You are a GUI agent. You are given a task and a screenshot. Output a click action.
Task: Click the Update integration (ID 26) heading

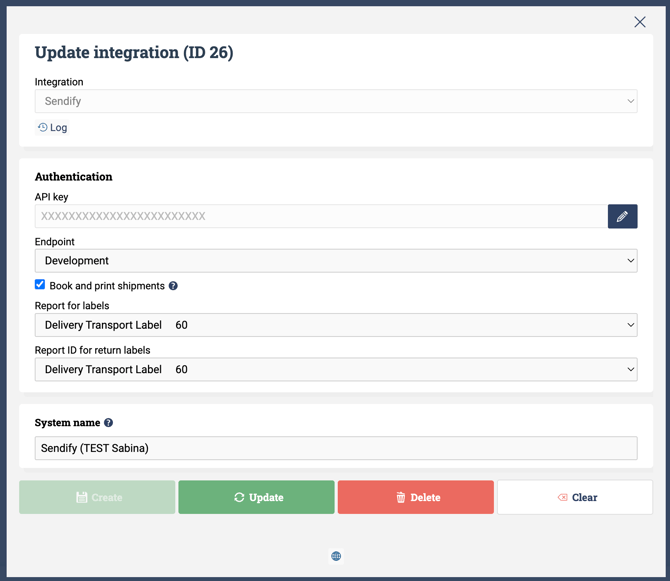134,53
